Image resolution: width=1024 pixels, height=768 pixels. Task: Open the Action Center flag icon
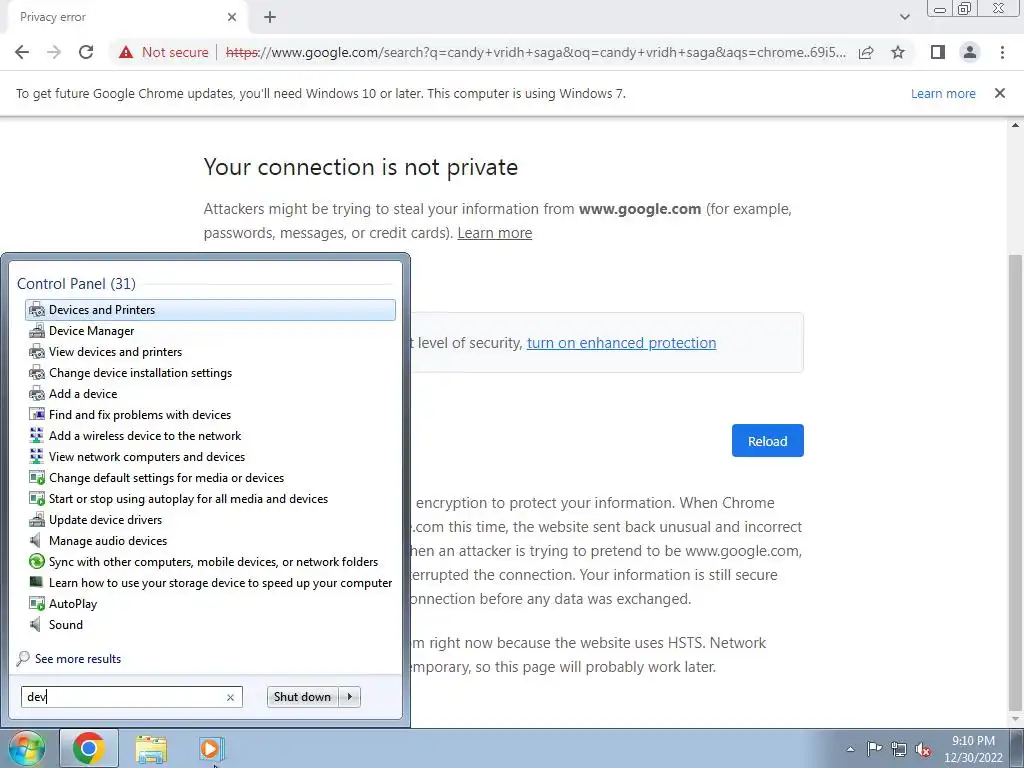[x=874, y=749]
